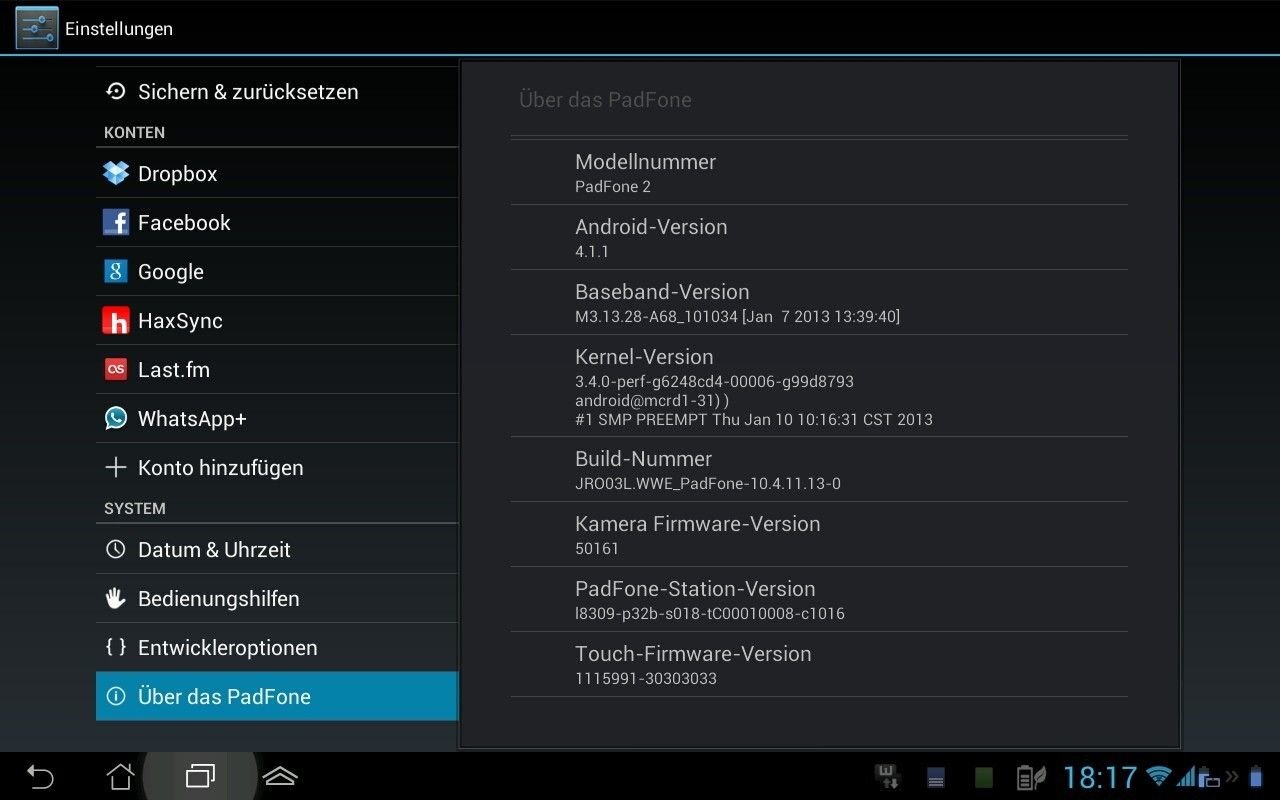This screenshot has height=800, width=1280.
Task: Tap the battery saver leaf icon
Action: coord(1031,777)
